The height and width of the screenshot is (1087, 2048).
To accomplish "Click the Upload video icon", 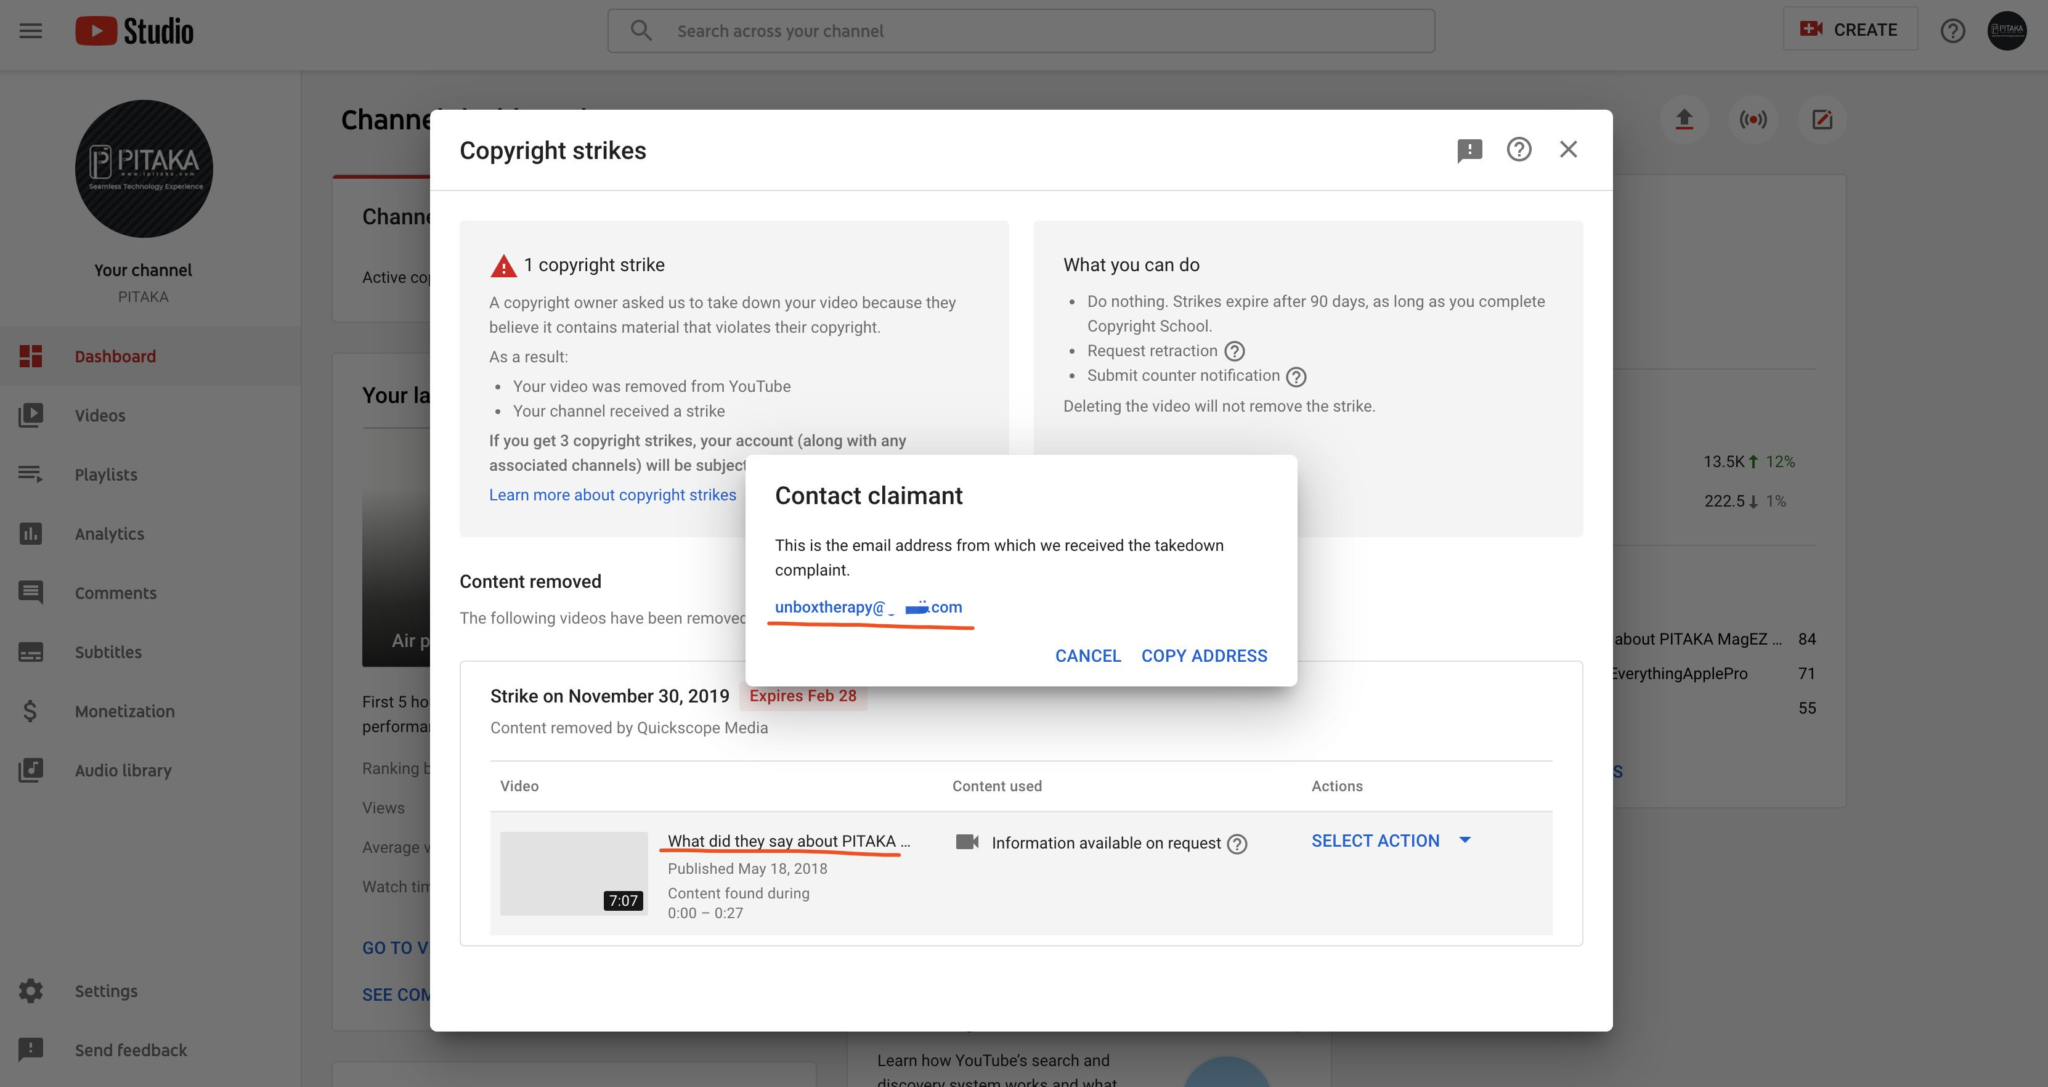I will 1684,120.
